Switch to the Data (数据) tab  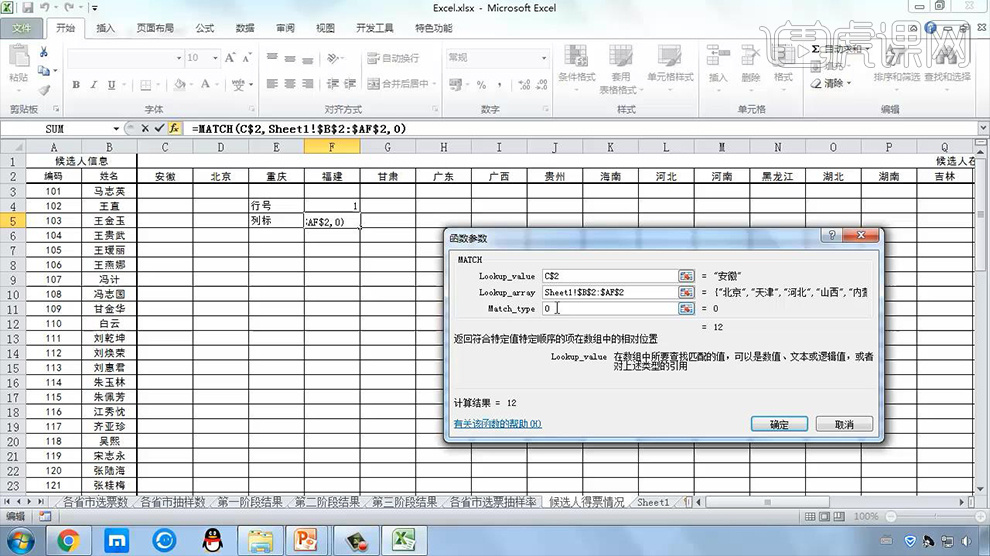245,28
